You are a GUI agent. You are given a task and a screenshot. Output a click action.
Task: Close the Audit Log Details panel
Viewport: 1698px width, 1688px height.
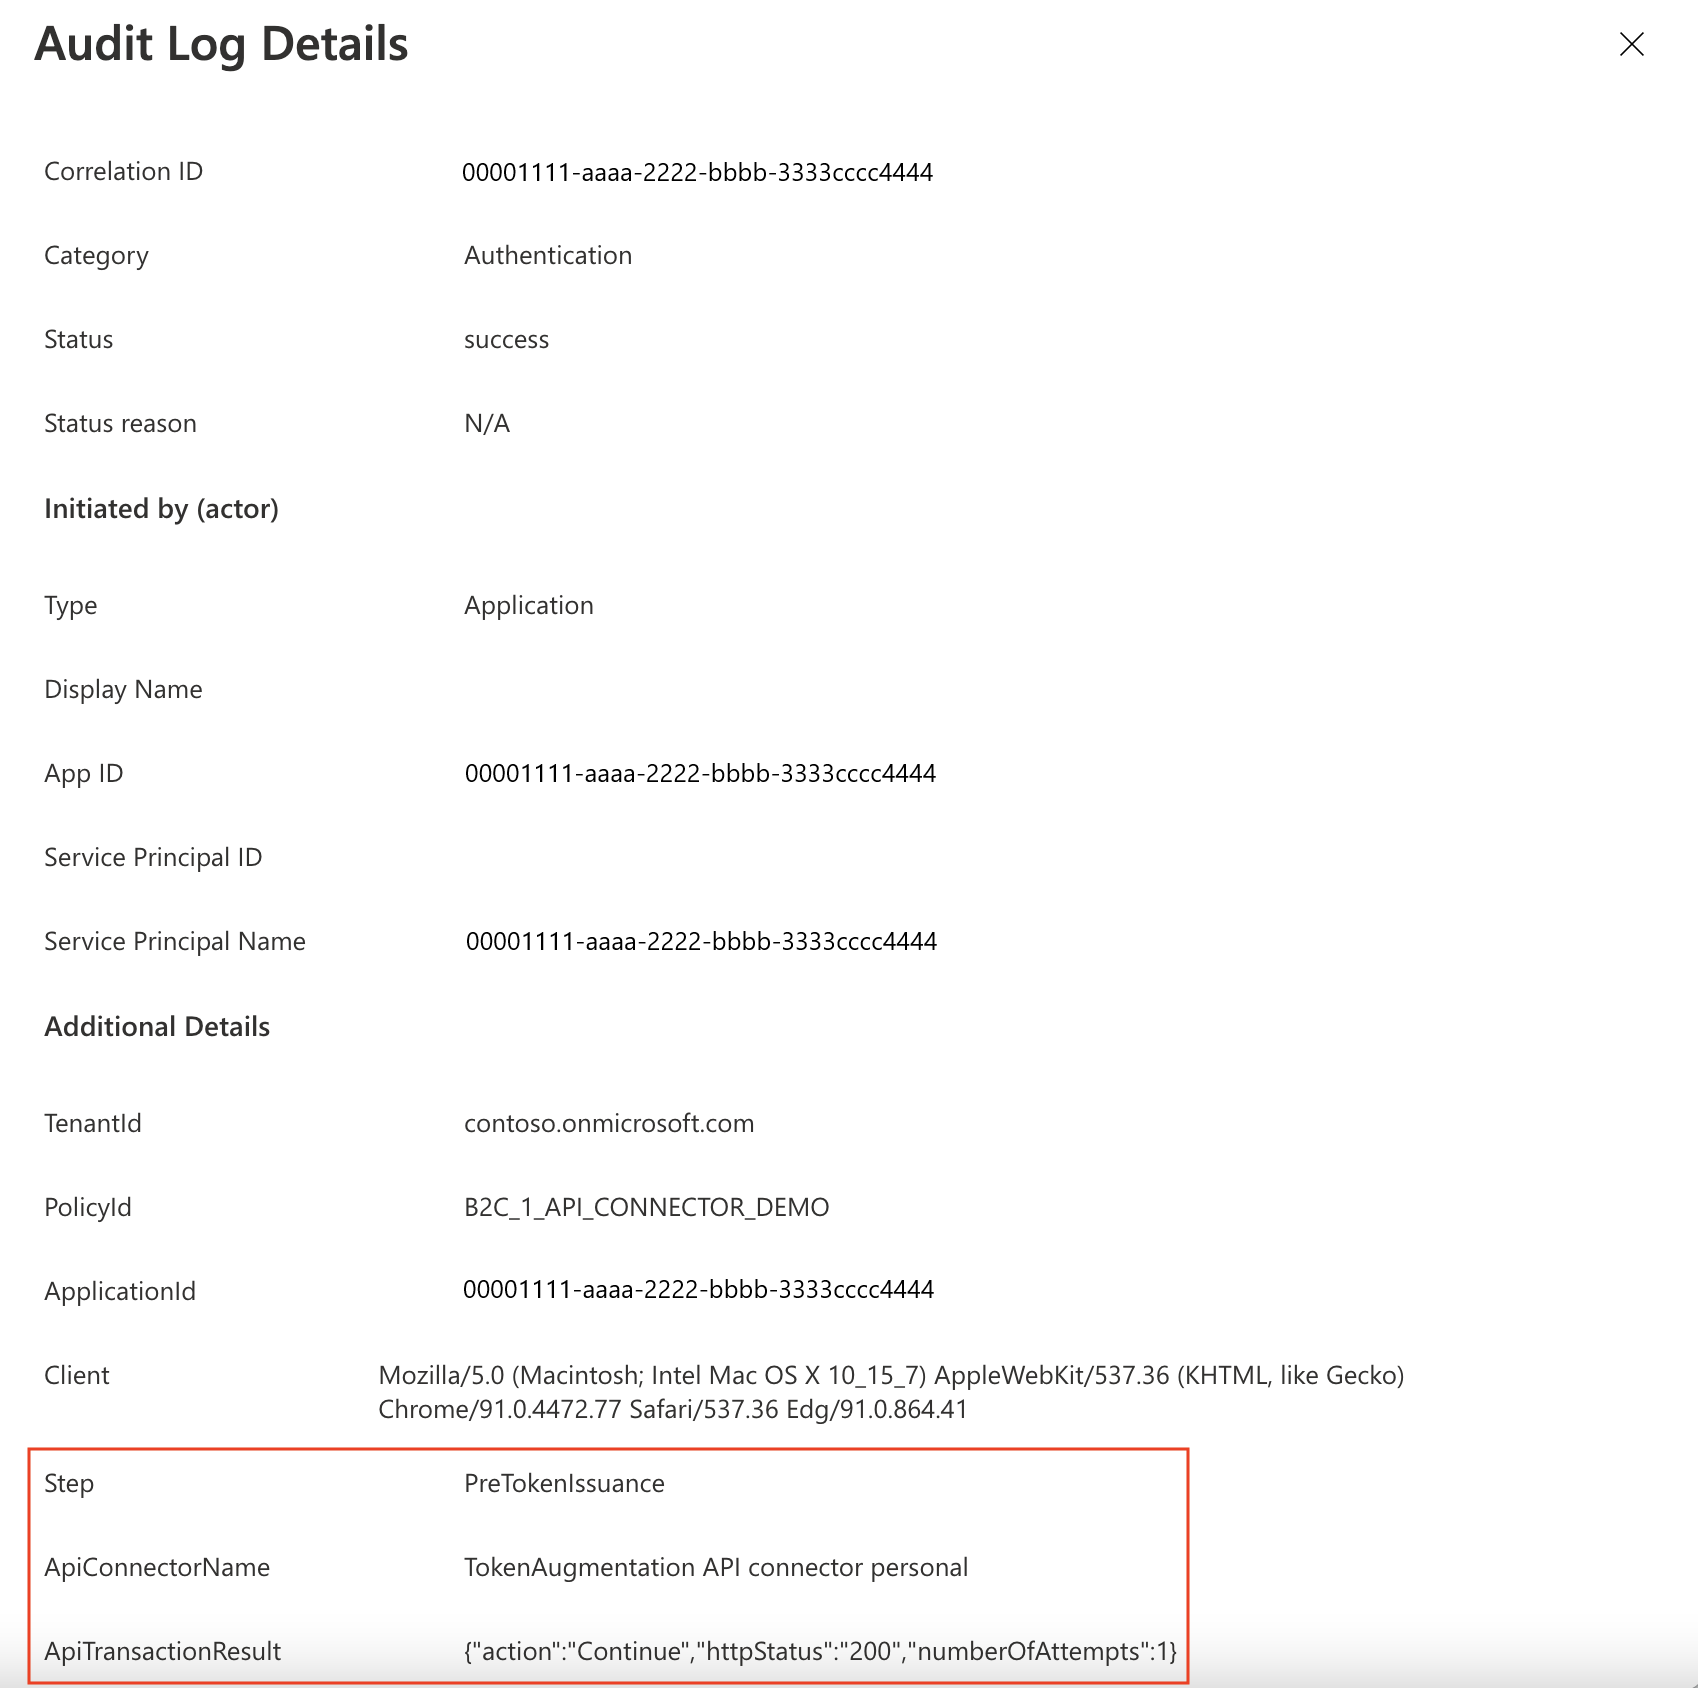(1631, 44)
